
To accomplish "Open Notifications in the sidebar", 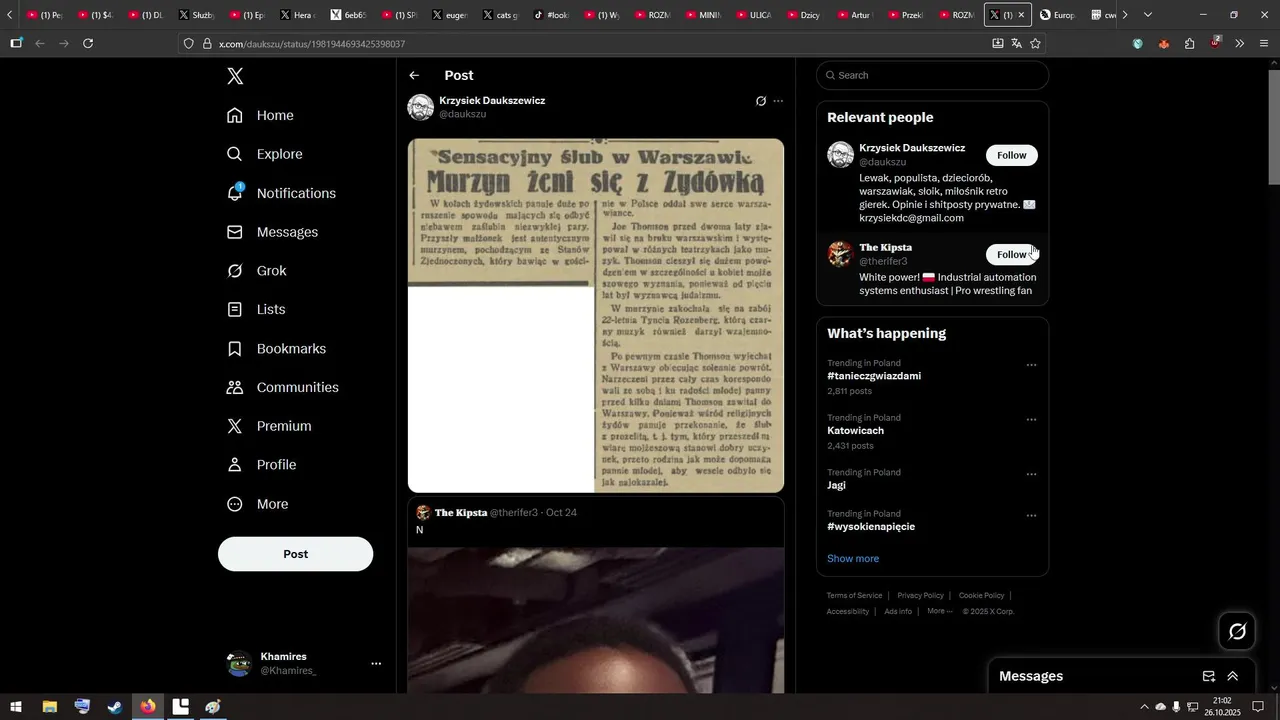I will click(281, 193).
